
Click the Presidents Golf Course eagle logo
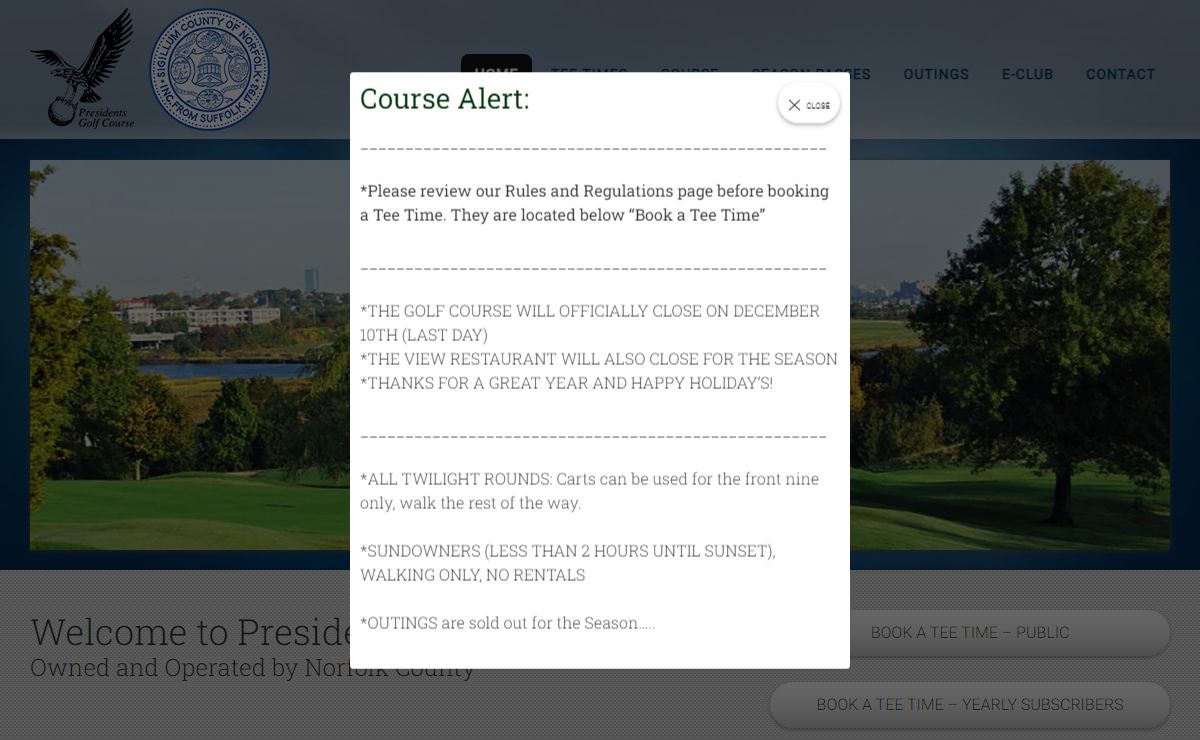pyautogui.click(x=83, y=69)
